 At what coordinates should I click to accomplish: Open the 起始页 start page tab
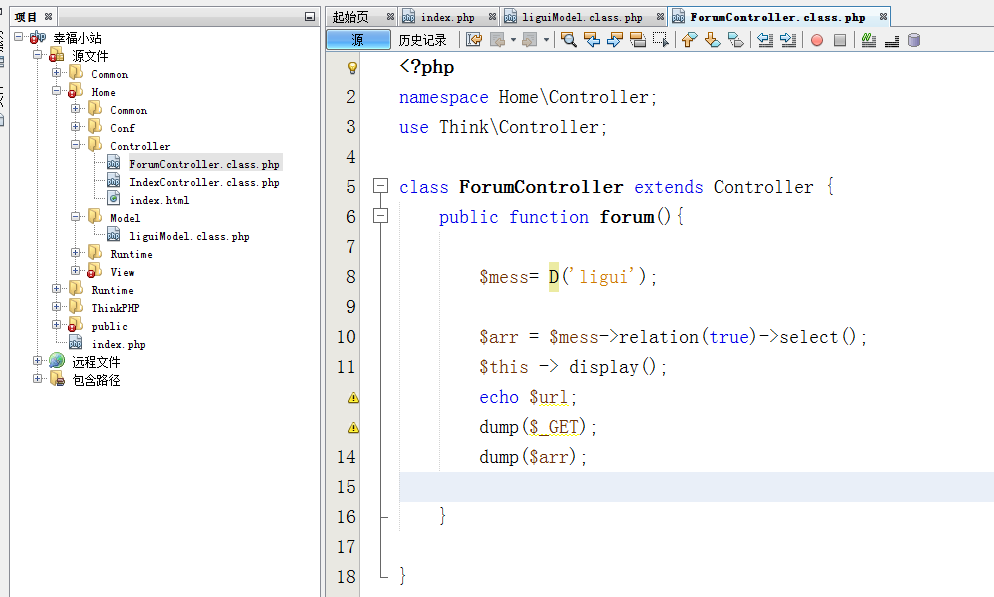[351, 17]
